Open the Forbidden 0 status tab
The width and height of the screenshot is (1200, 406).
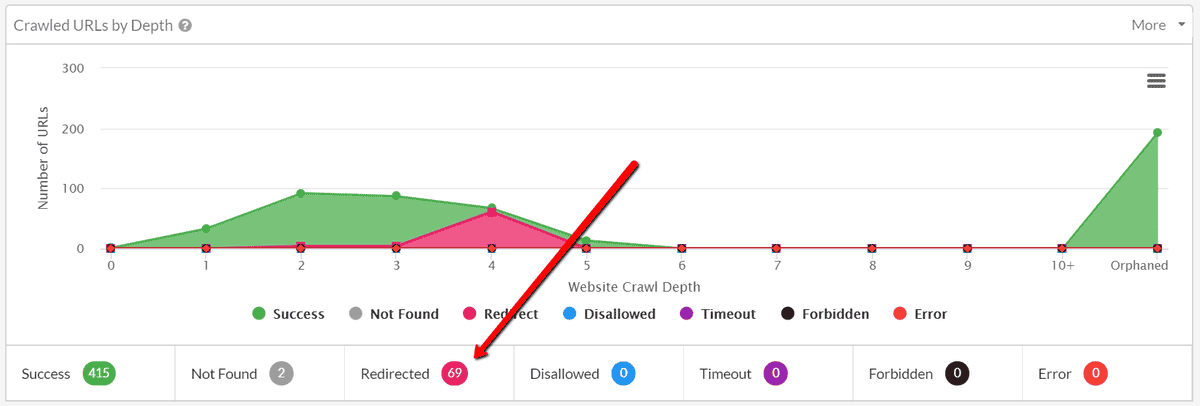(938, 374)
